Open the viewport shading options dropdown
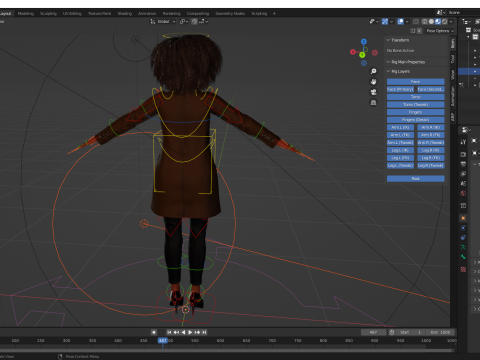Screen dimensions: 480x360 pyautogui.click(x=451, y=21)
